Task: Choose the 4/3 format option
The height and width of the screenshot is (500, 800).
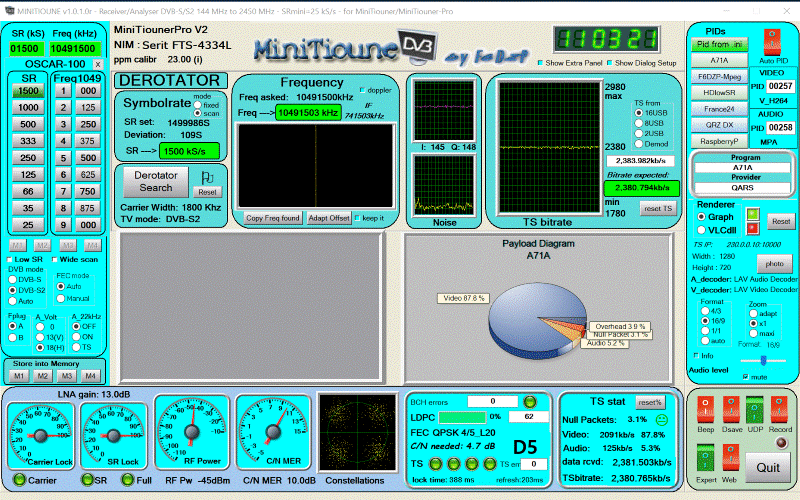Action: 705,311
